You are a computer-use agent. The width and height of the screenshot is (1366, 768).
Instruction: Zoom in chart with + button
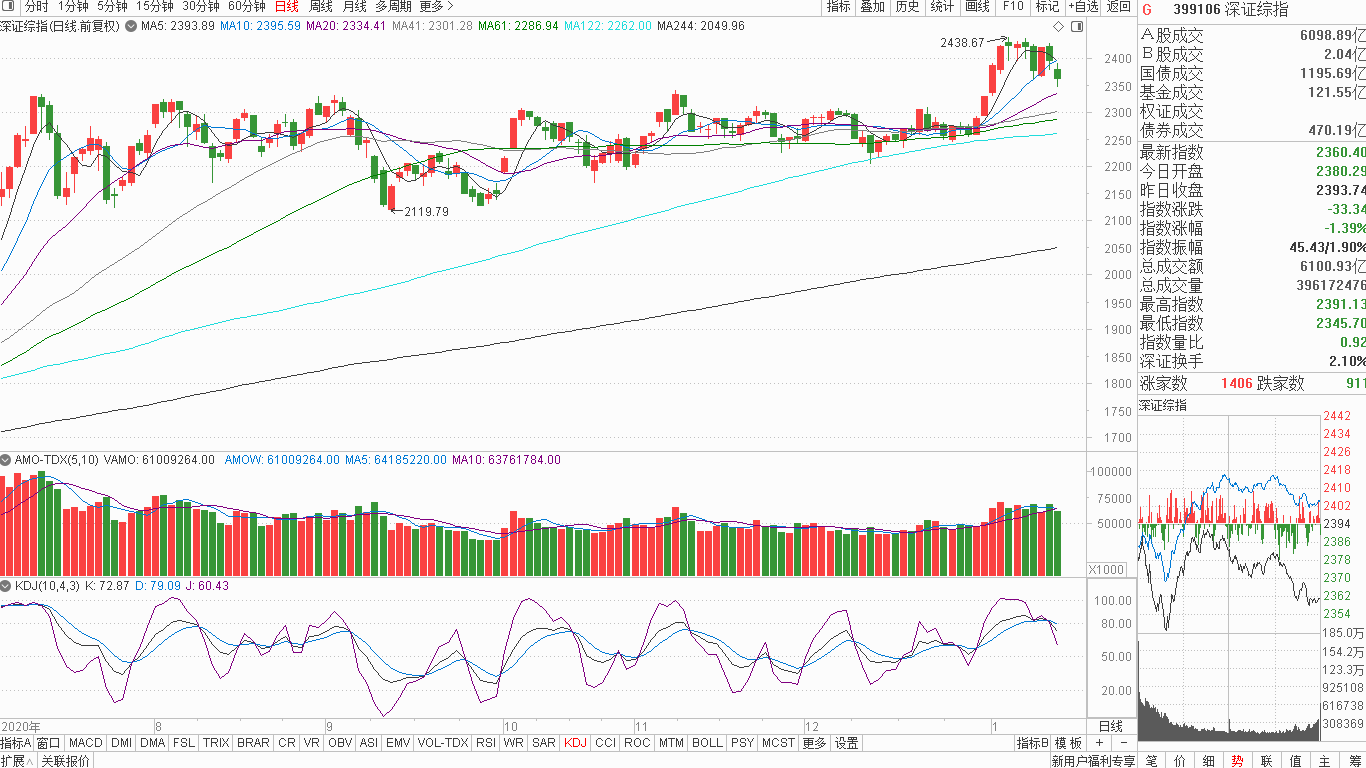pos(1099,743)
